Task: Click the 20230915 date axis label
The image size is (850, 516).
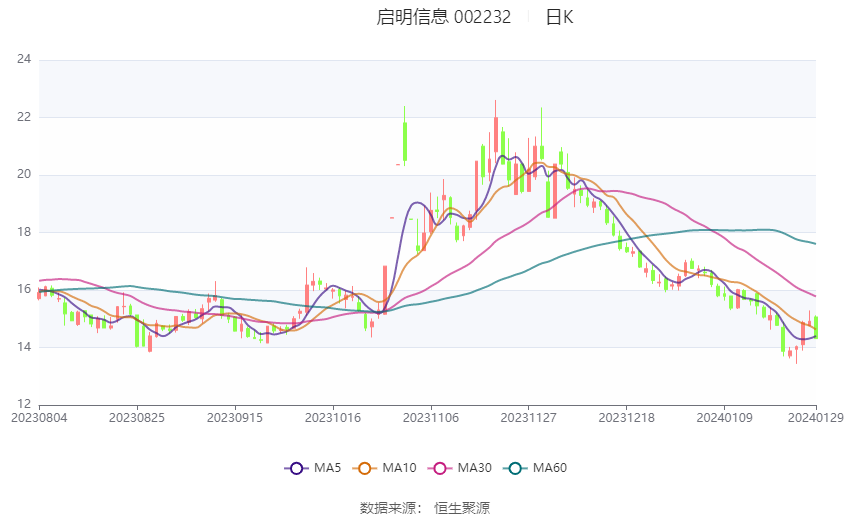Action: click(235, 418)
